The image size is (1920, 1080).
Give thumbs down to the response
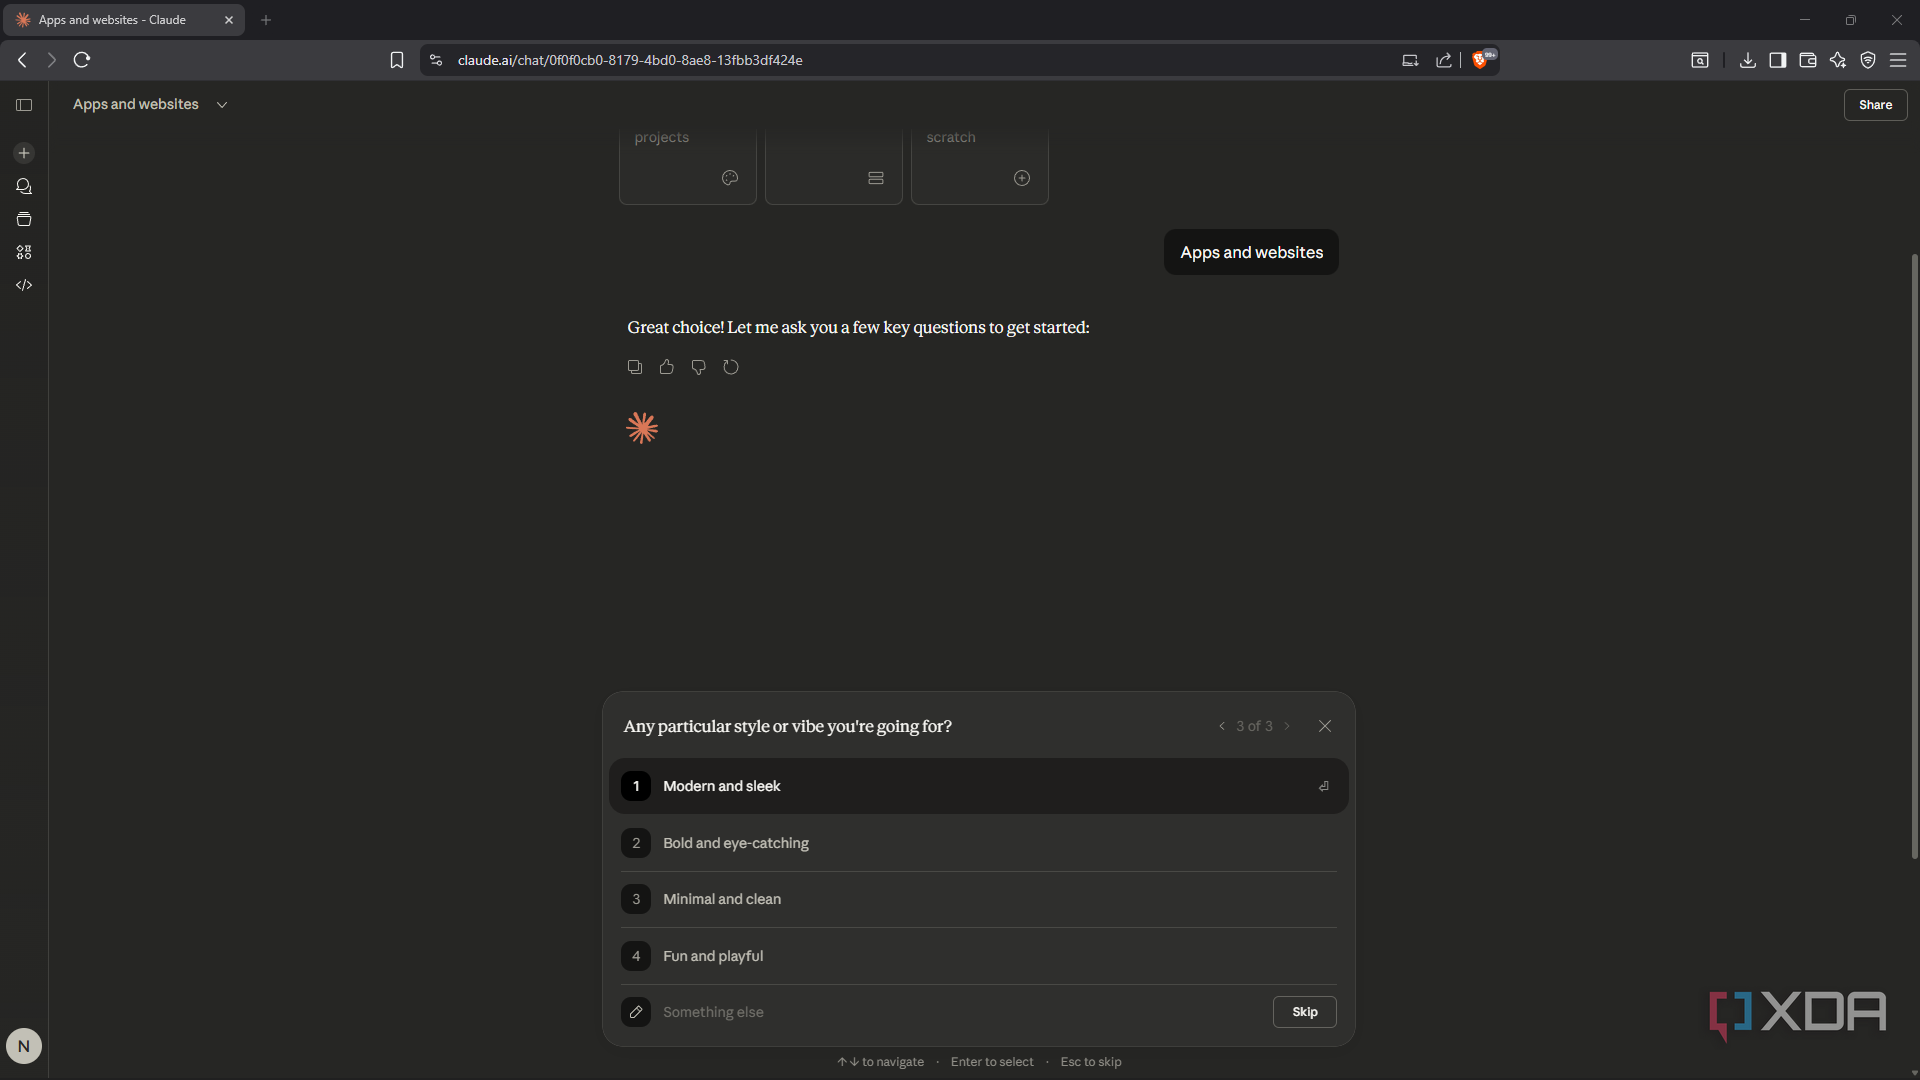click(x=699, y=367)
